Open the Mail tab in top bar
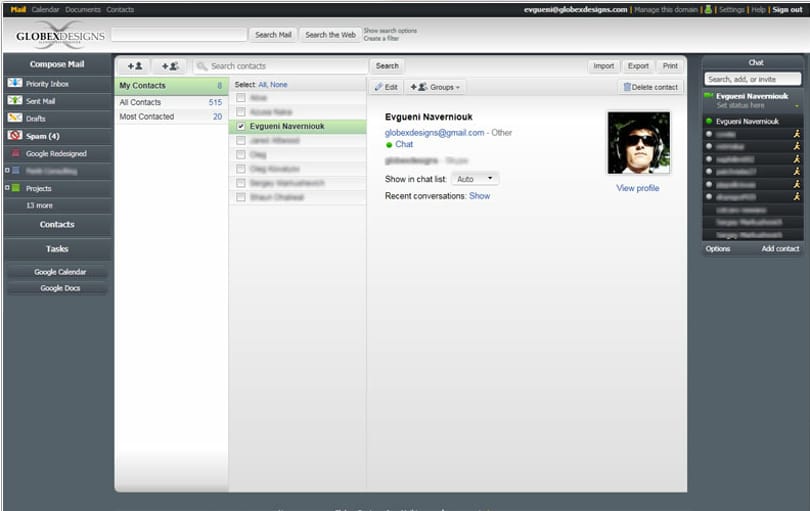This screenshot has width=810, height=511. pos(18,9)
